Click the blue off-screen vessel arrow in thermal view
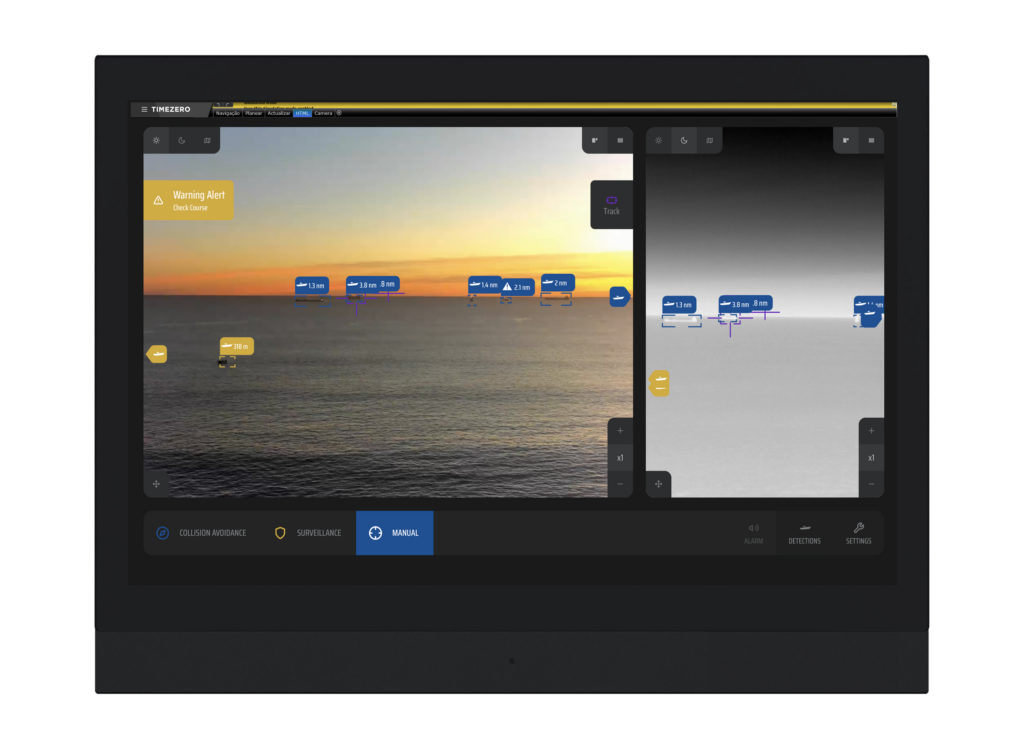The height and width of the screenshot is (748, 1024). pyautogui.click(x=871, y=316)
